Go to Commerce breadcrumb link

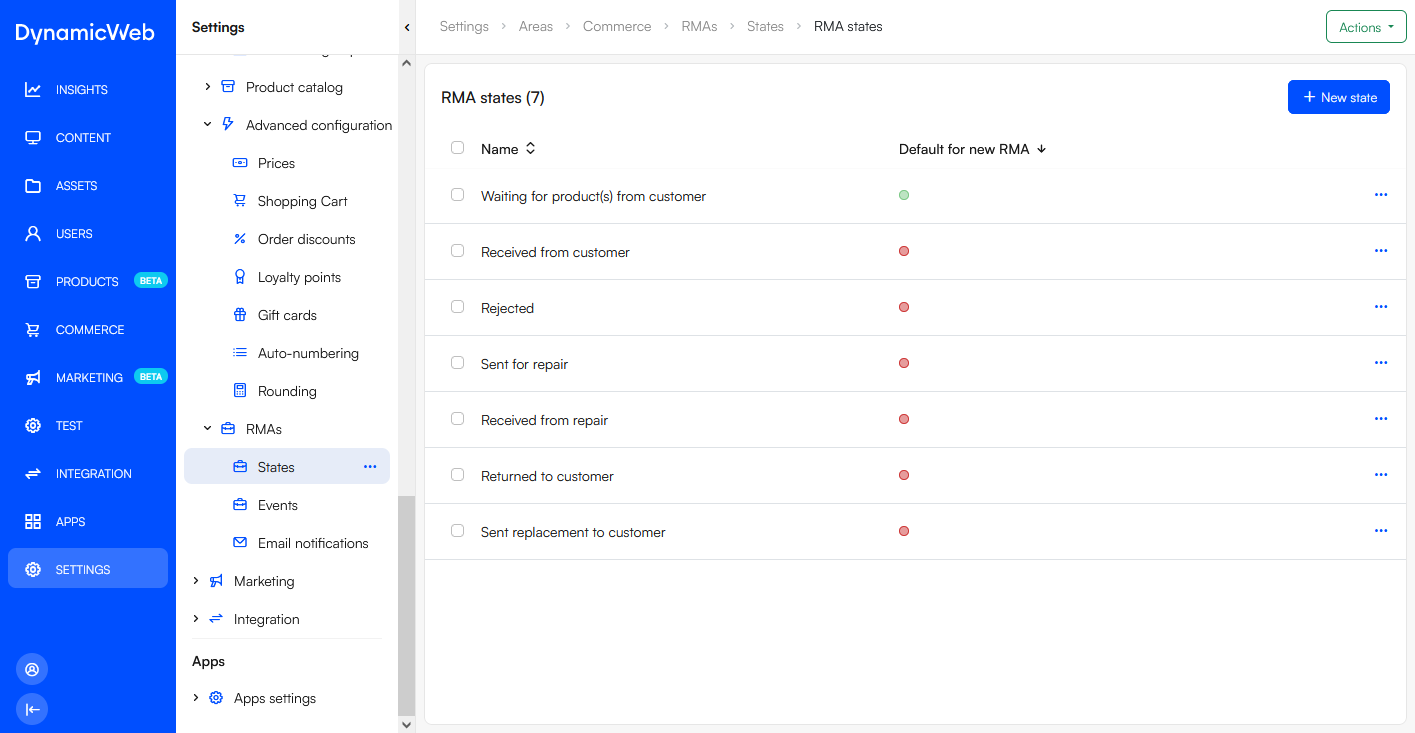pyautogui.click(x=617, y=27)
